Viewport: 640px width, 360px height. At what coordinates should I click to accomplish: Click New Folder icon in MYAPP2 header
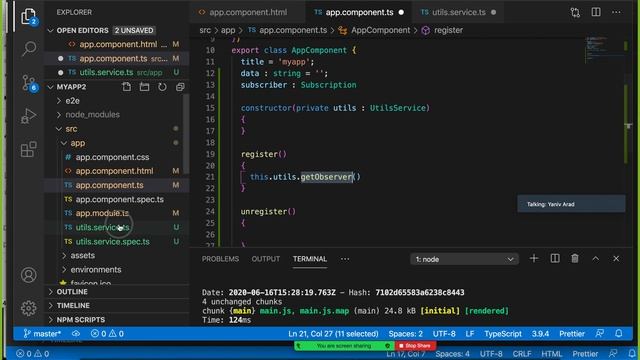[x=144, y=87]
